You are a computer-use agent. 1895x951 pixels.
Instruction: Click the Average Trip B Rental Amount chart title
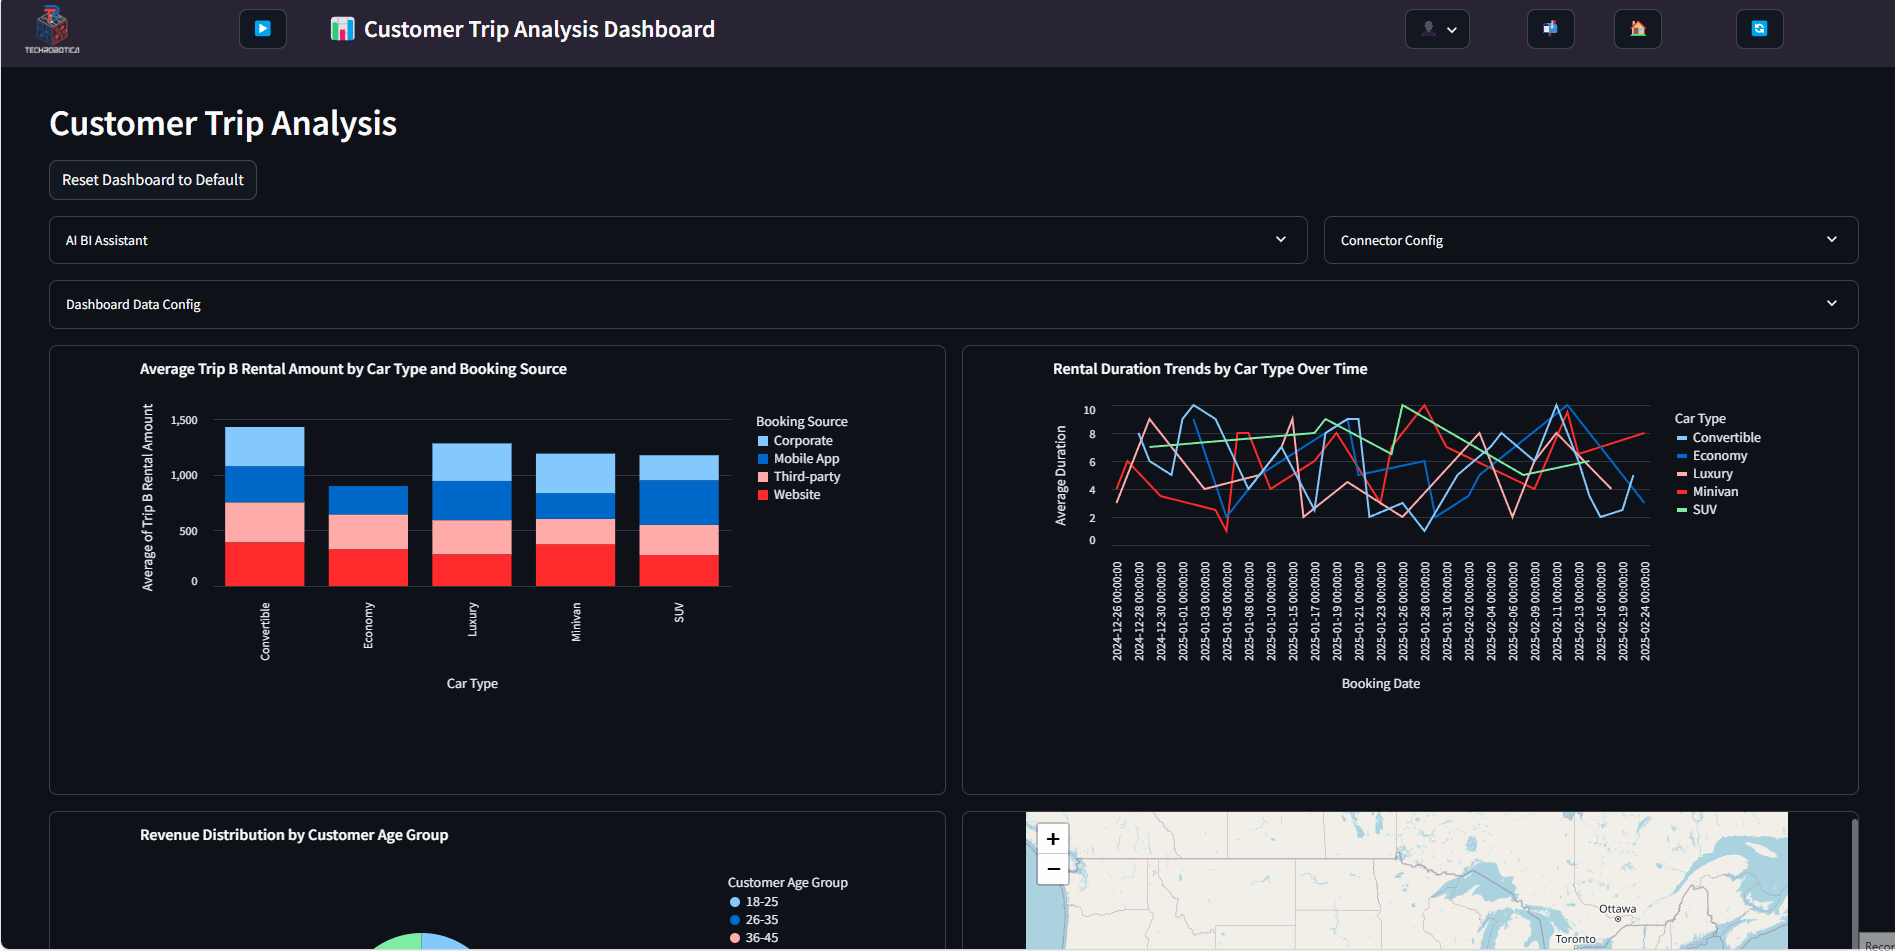point(353,369)
